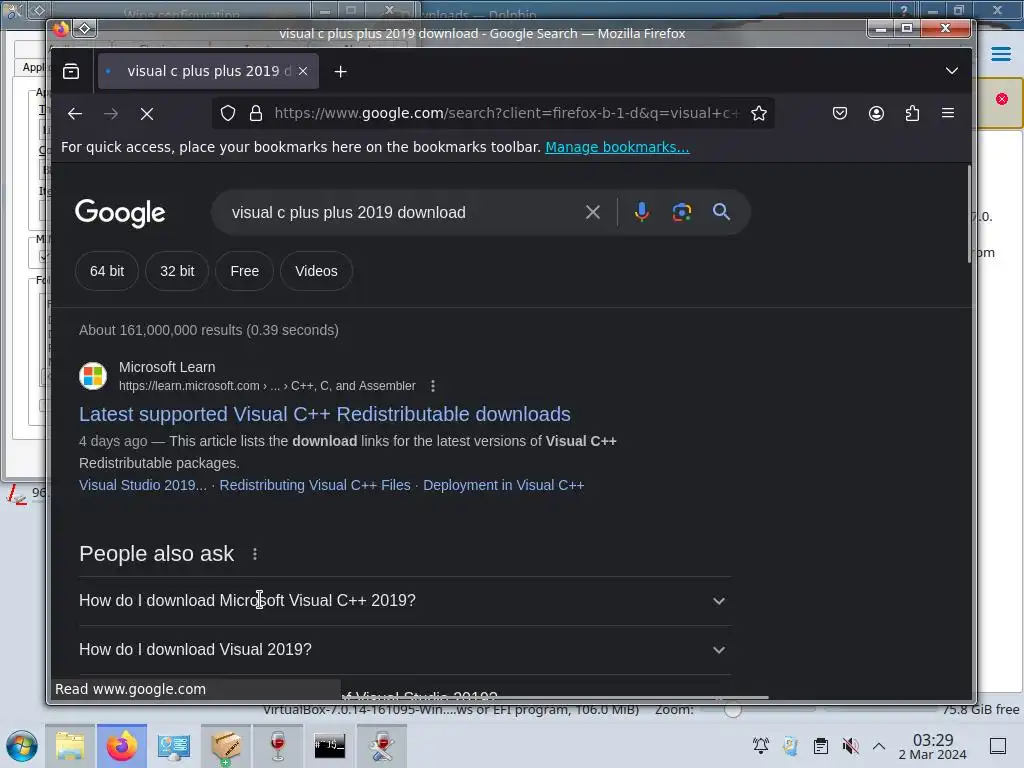Open wine glass taskbar entry
Viewport: 1024px width, 768px height.
click(x=278, y=746)
